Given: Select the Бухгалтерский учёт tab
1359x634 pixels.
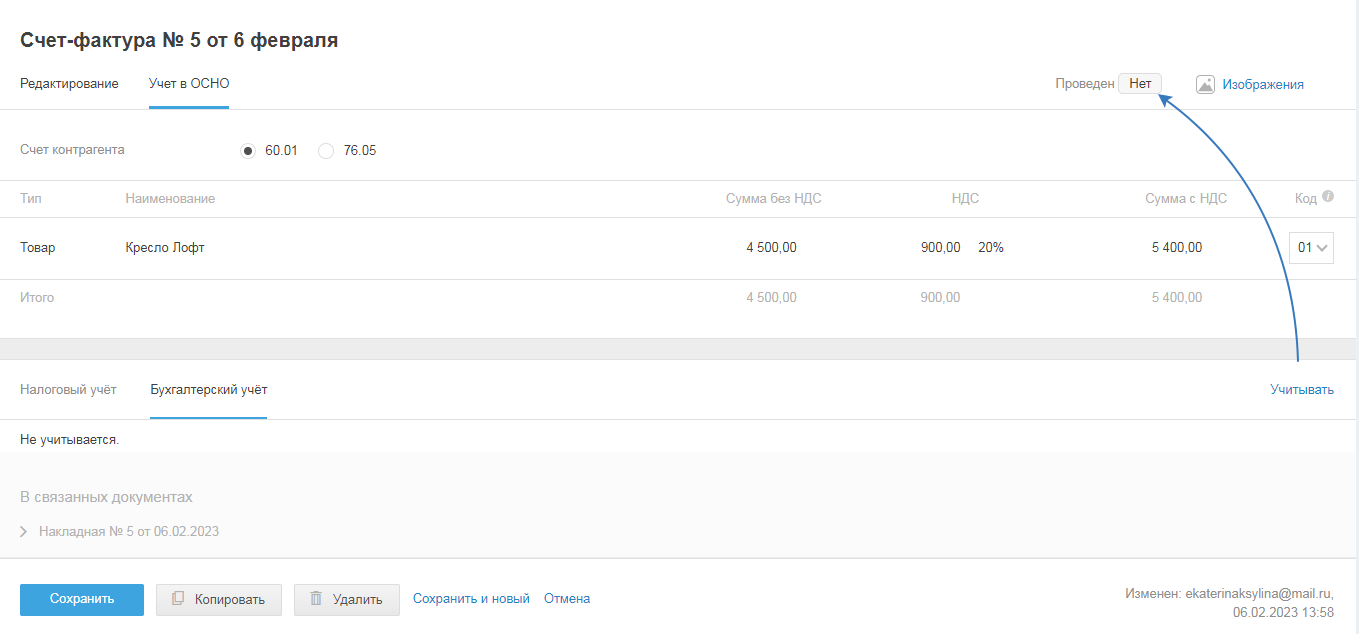Looking at the screenshot, I should click(x=208, y=389).
